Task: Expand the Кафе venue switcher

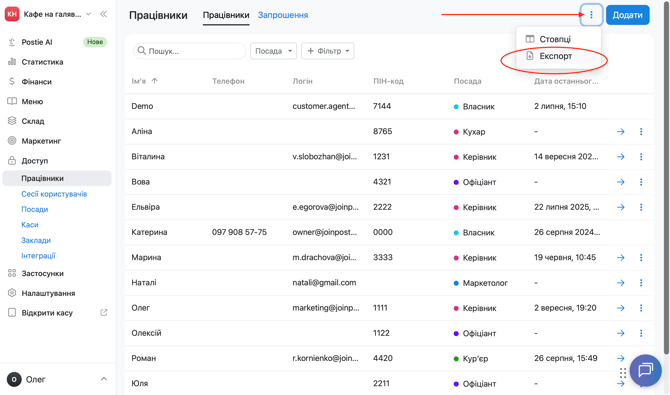Action: pyautogui.click(x=48, y=14)
